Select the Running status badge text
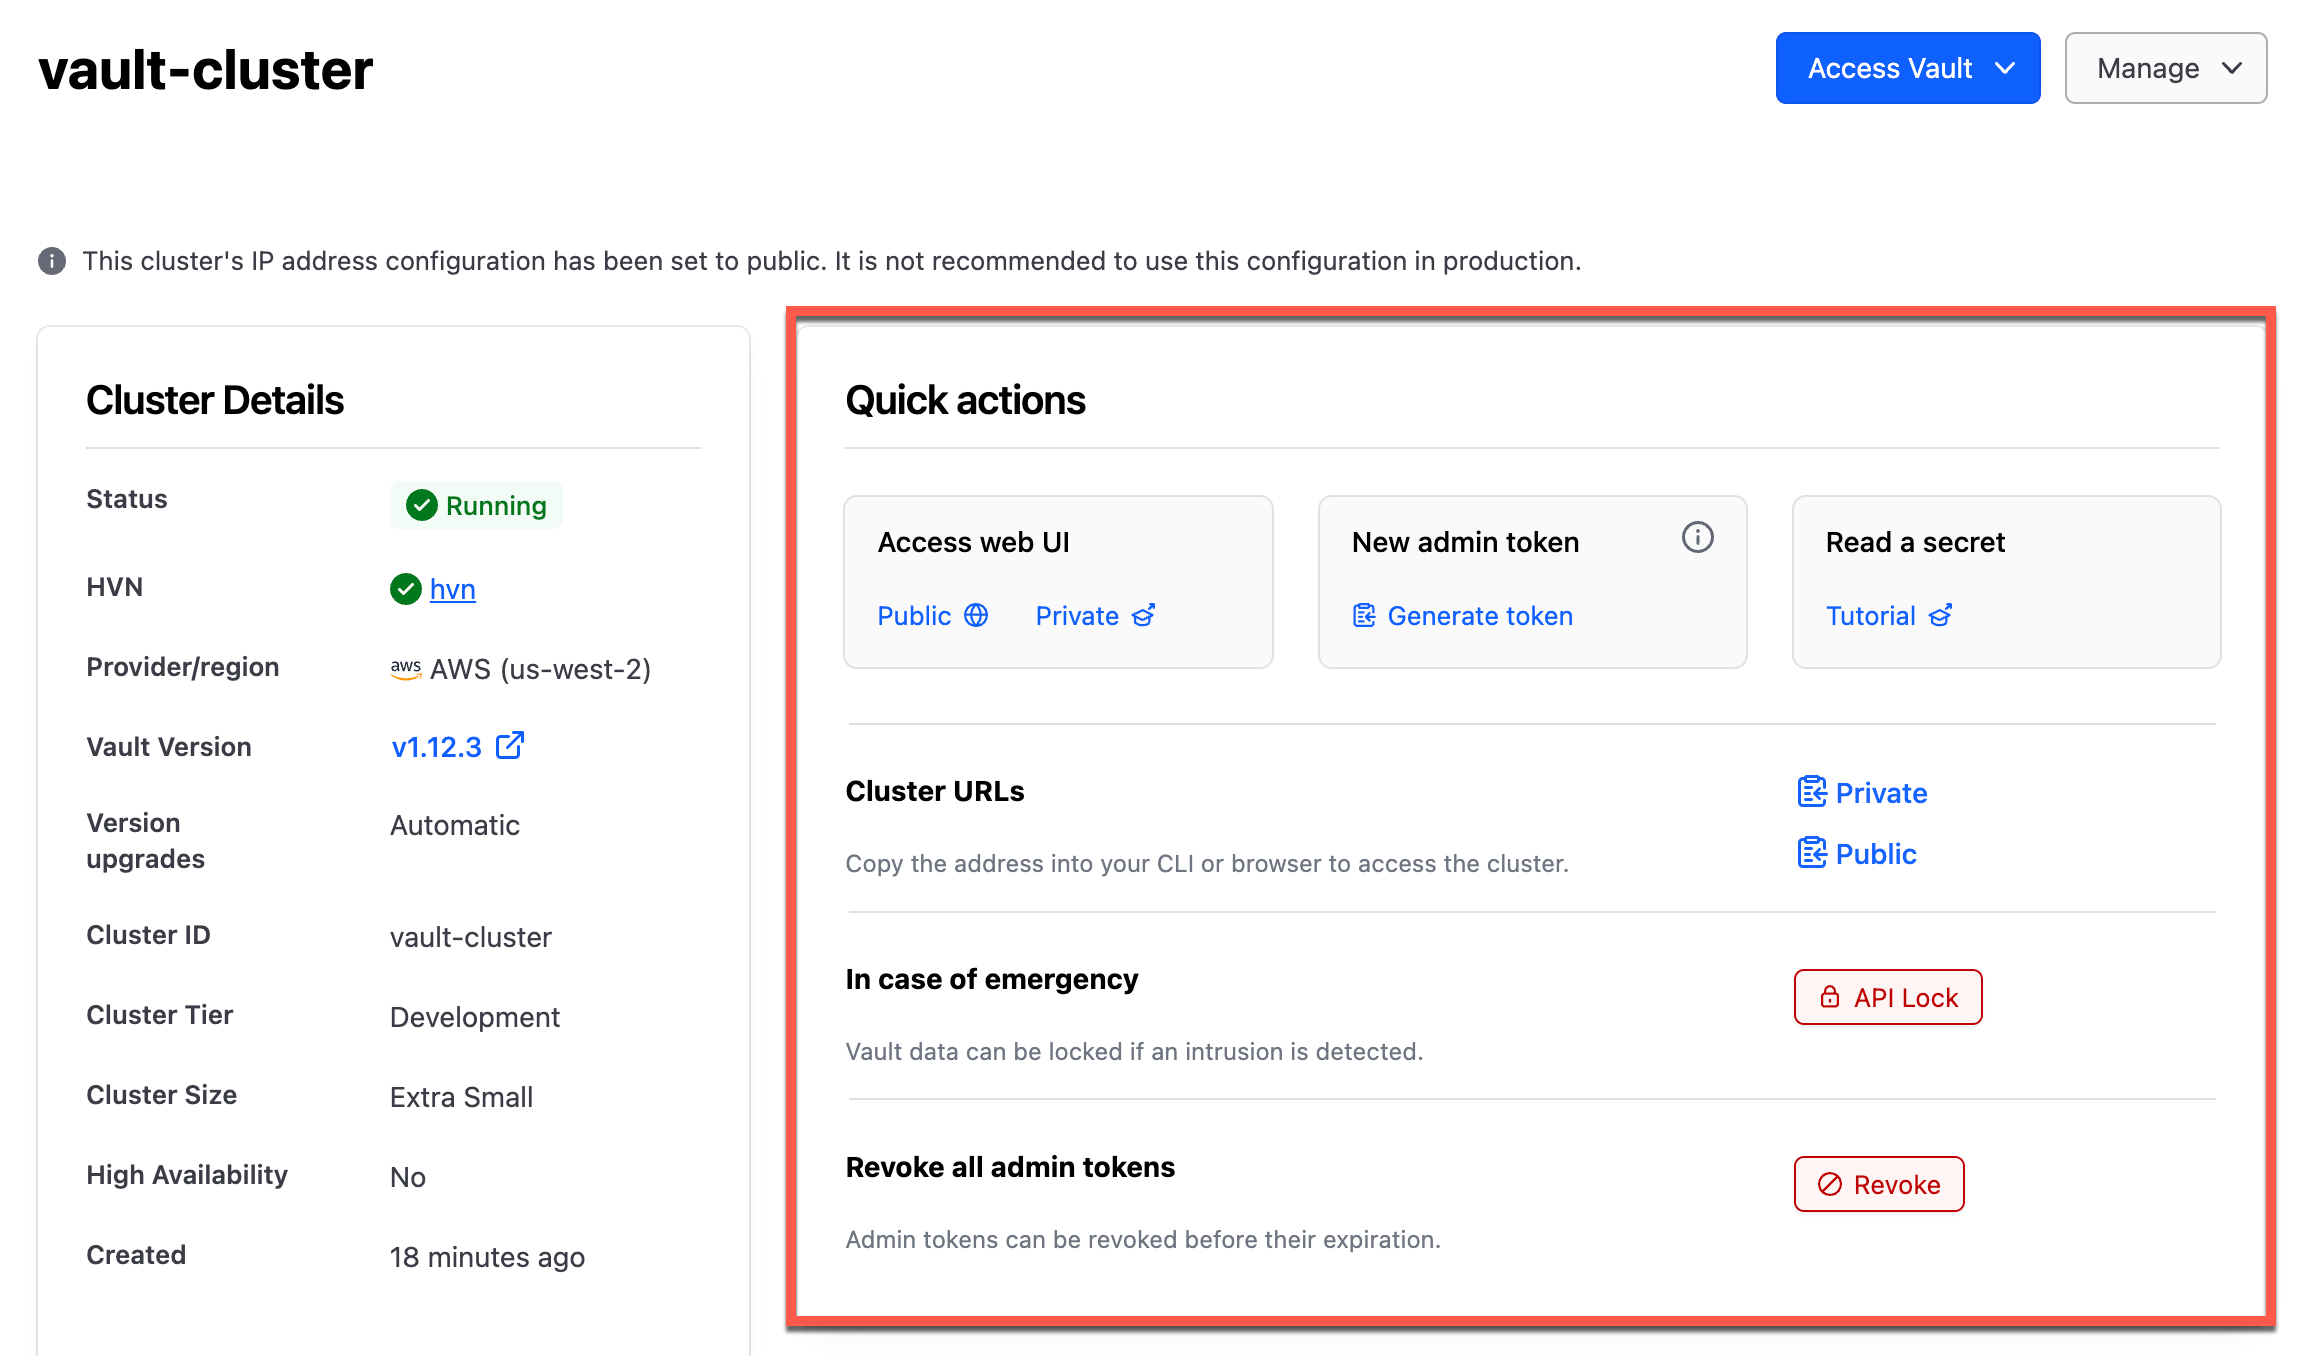Image resolution: width=2304 pixels, height=1356 pixels. 496,506
